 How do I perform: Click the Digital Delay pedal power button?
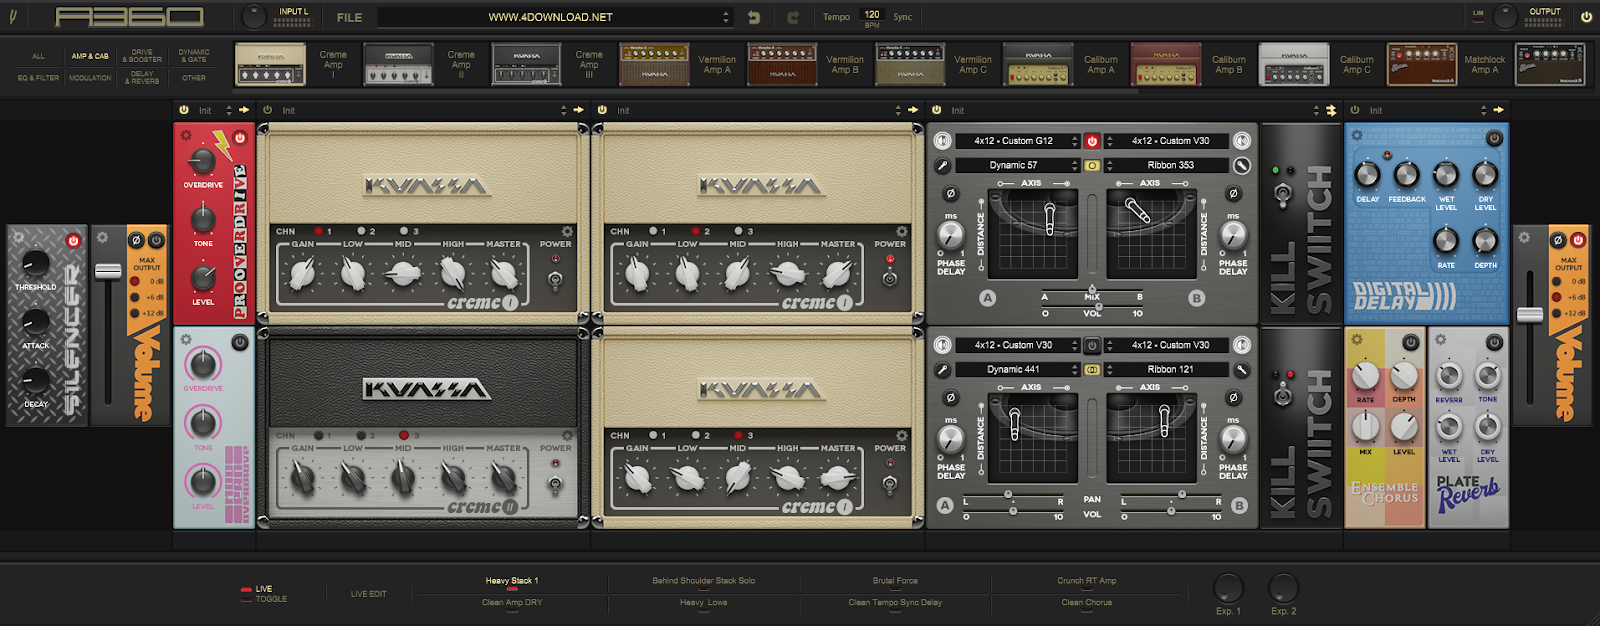pos(1494,139)
